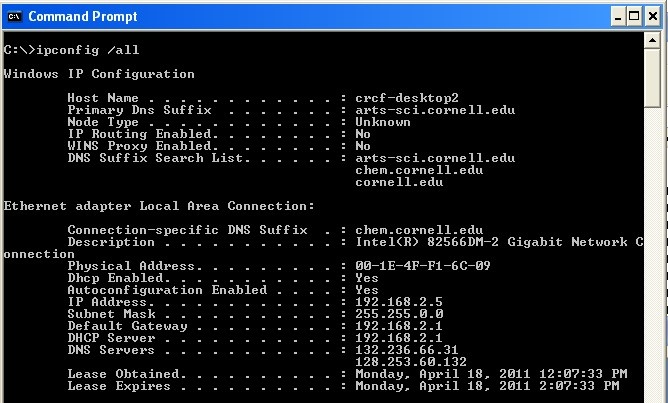The height and width of the screenshot is (403, 668).
Task: Click the Default Gateway label
Action: [x=127, y=326]
